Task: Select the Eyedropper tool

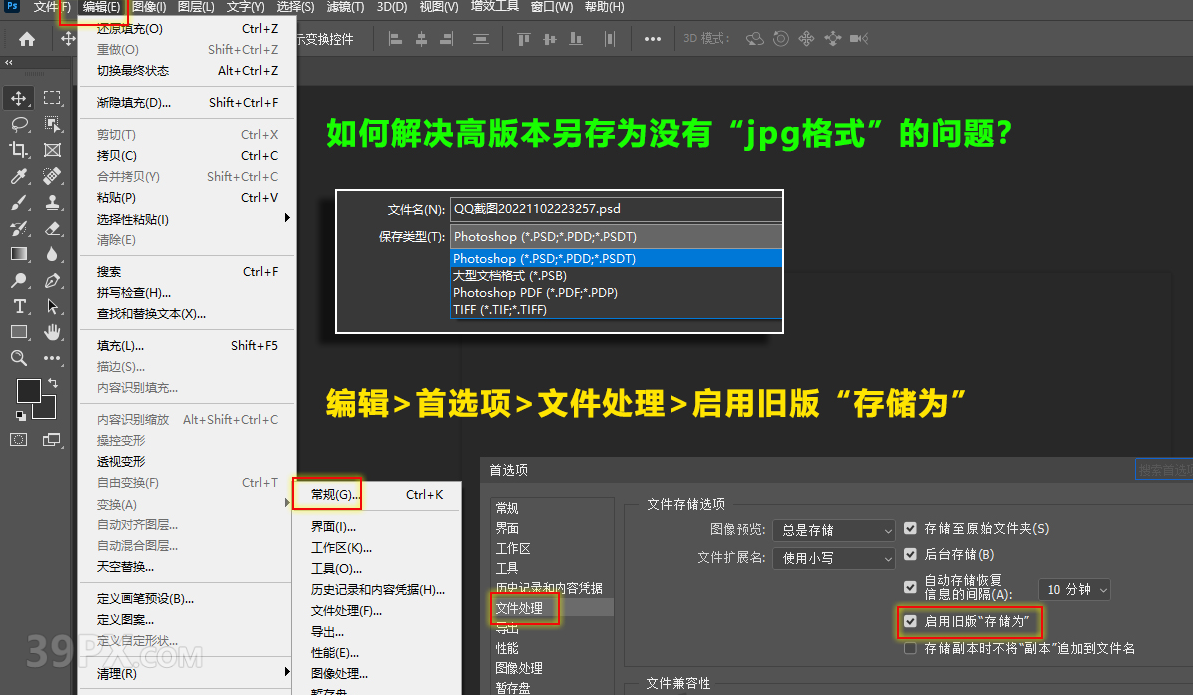Action: 19,176
